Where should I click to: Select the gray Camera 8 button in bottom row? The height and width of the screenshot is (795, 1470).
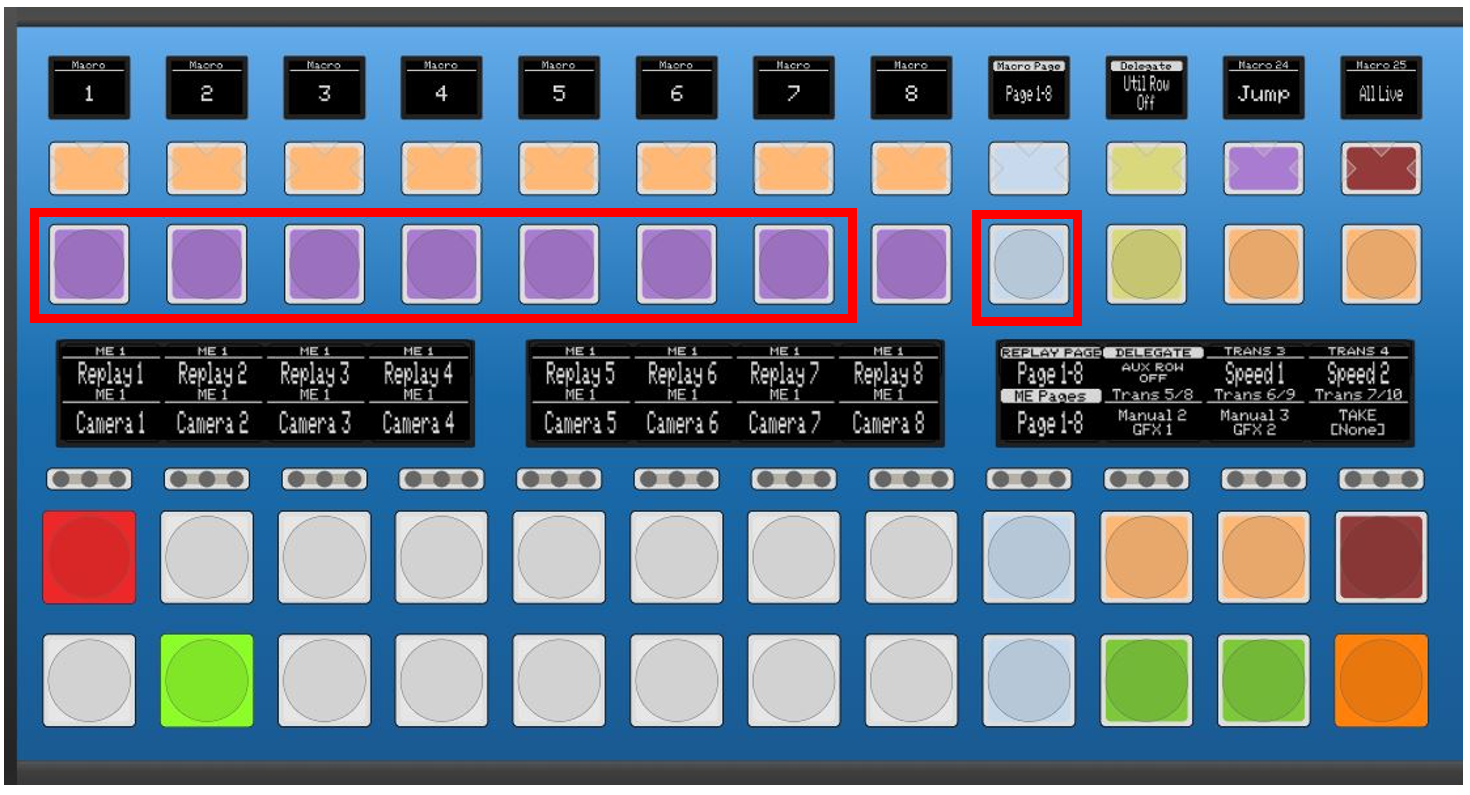911,680
